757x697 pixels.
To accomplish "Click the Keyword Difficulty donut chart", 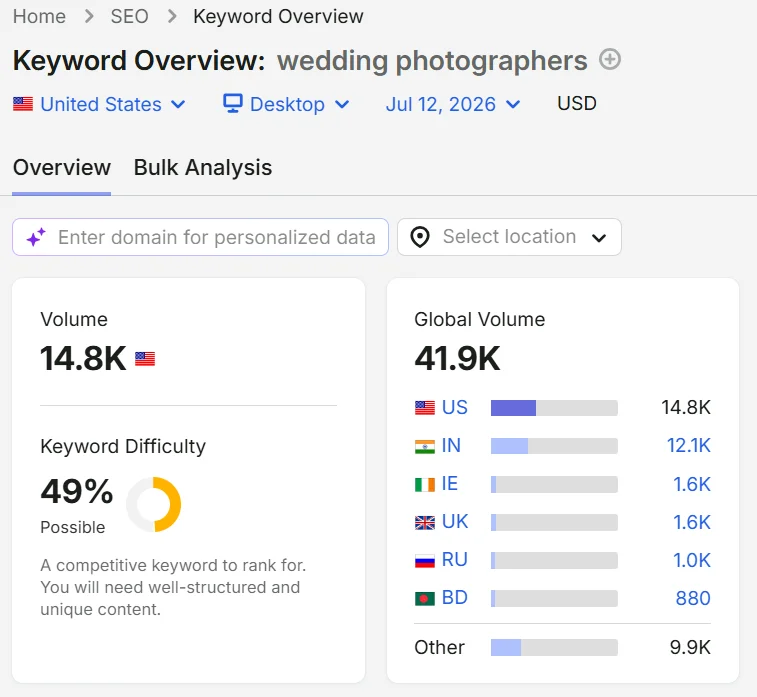I will pos(154,504).
